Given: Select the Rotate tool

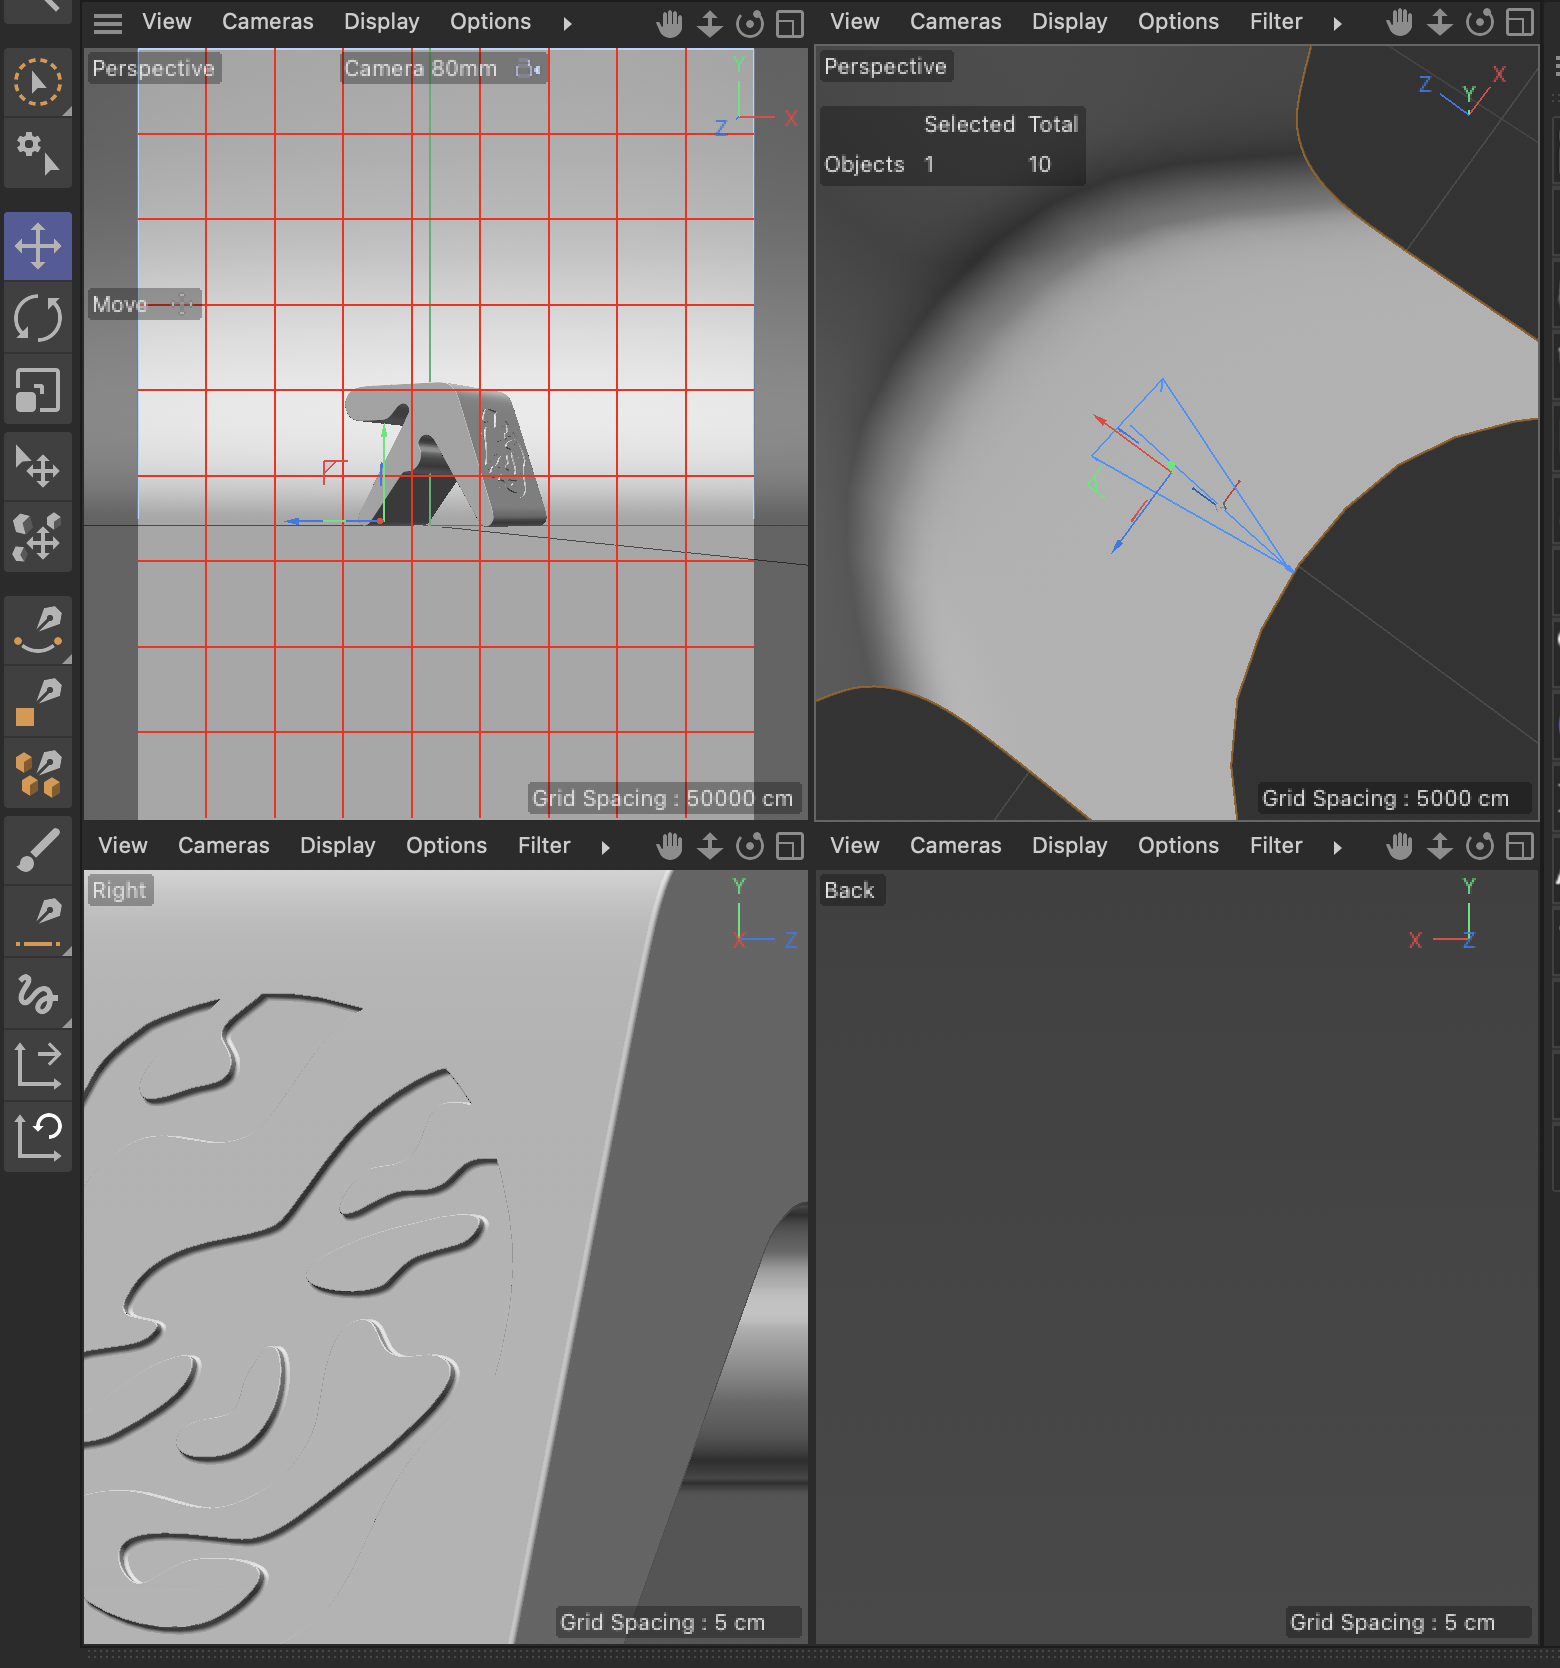Looking at the screenshot, I should [x=38, y=318].
